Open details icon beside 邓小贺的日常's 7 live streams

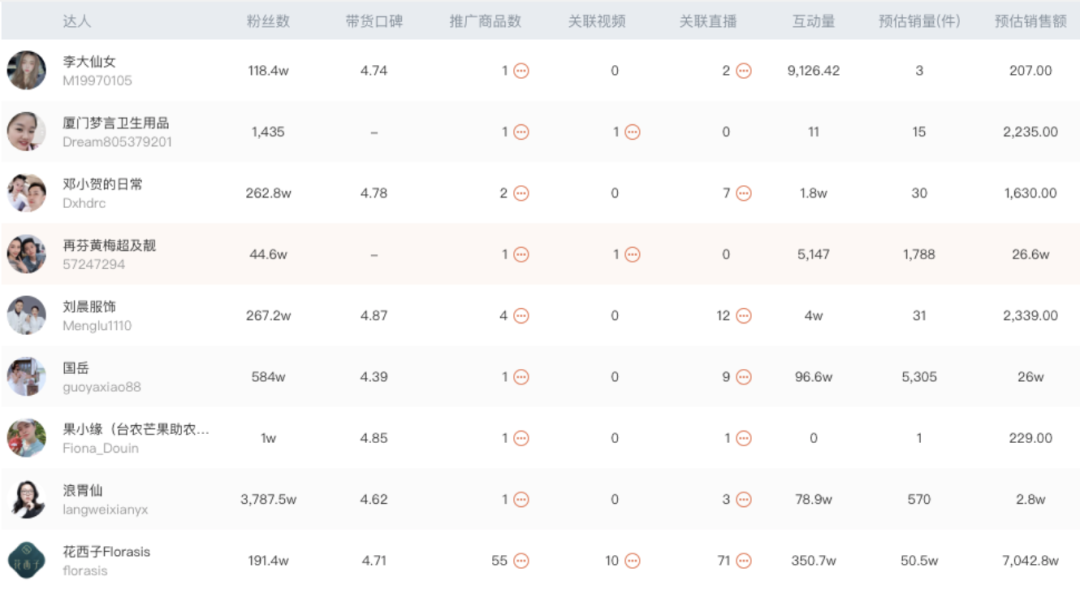tap(744, 193)
